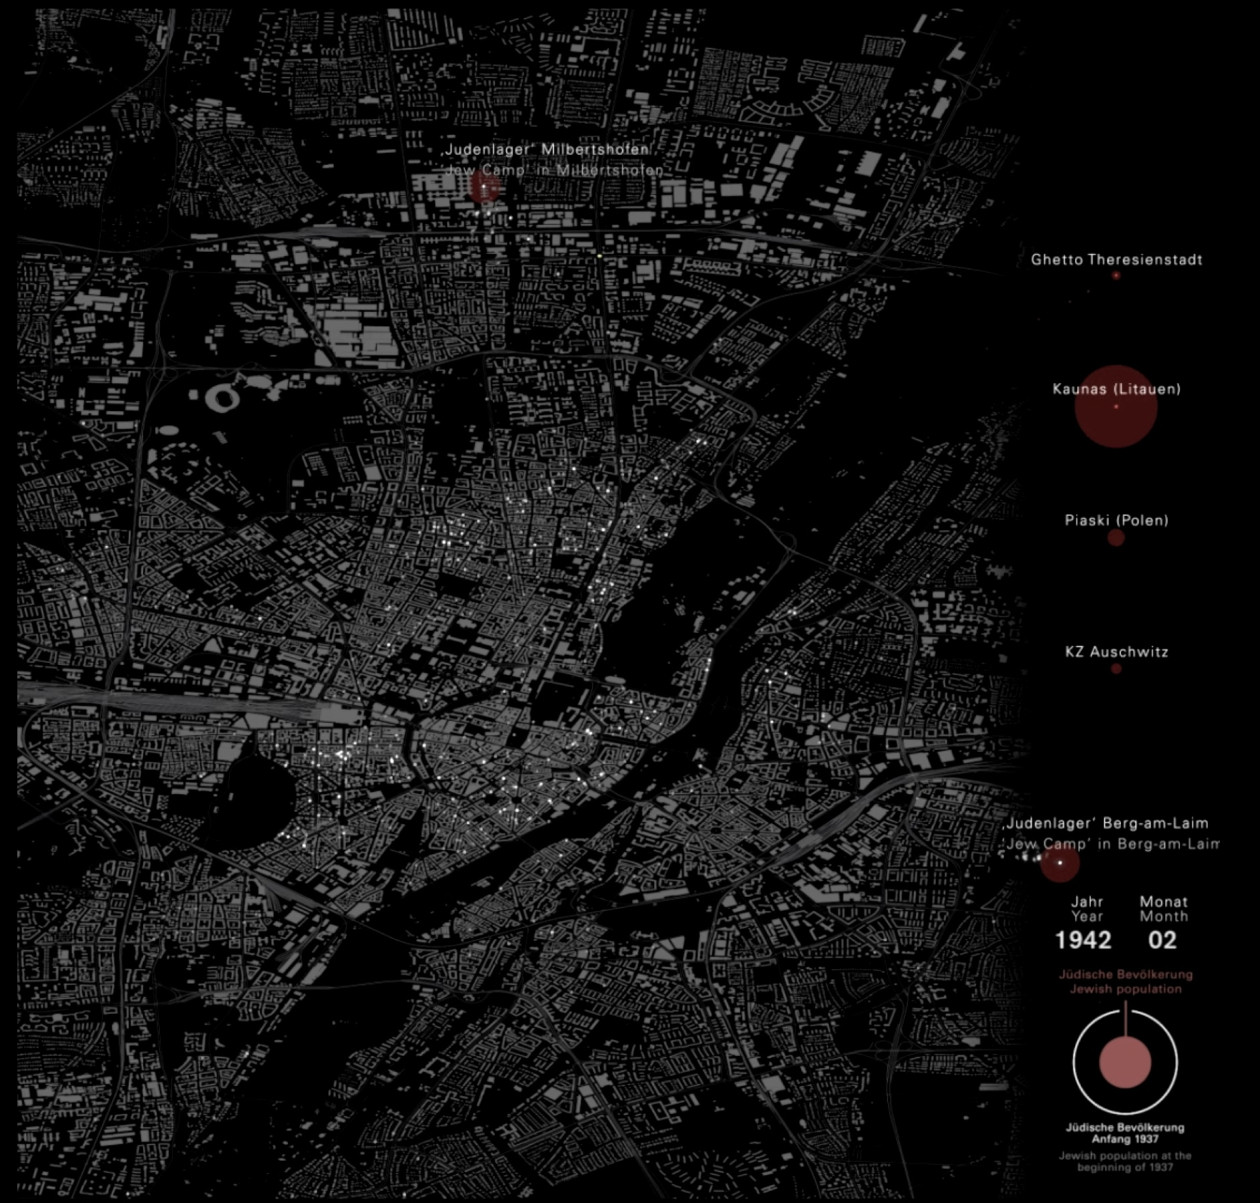Click the 'Monat Month' heading
The height and width of the screenshot is (1203, 1260).
(x=1164, y=908)
